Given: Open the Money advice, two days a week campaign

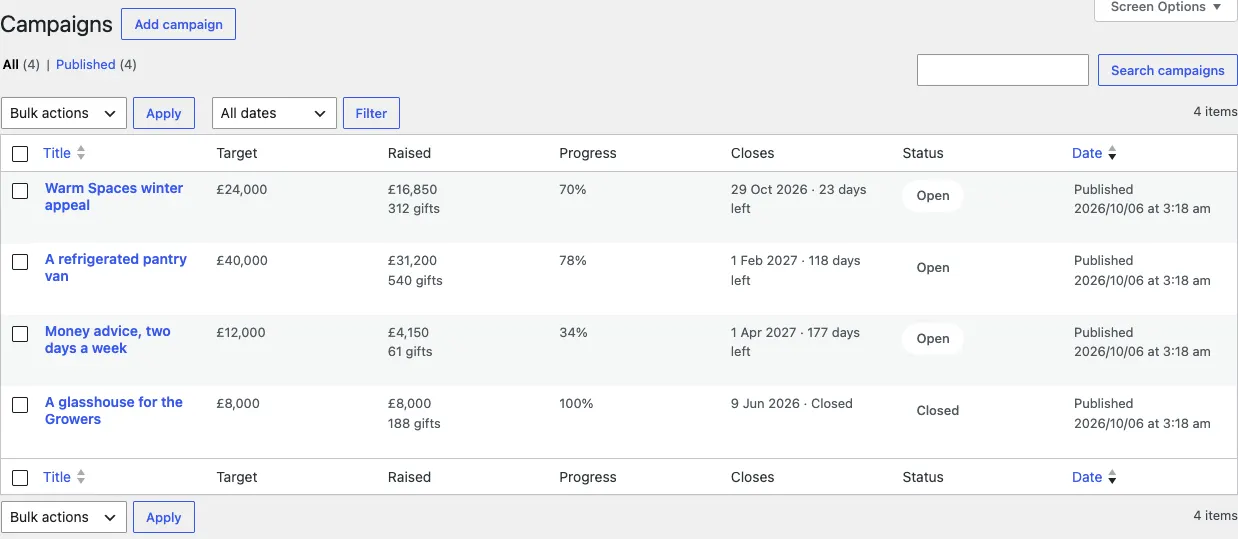Looking at the screenshot, I should (x=108, y=339).
